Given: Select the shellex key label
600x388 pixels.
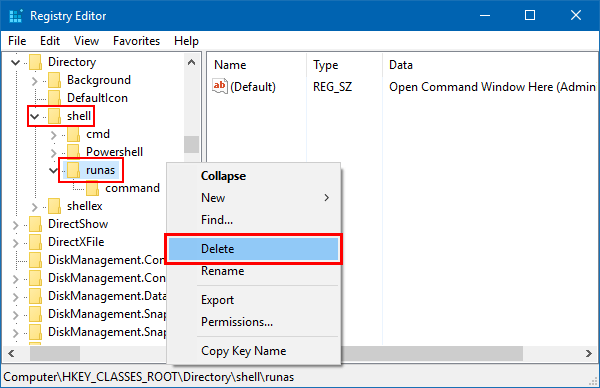Looking at the screenshot, I should pyautogui.click(x=85, y=206).
